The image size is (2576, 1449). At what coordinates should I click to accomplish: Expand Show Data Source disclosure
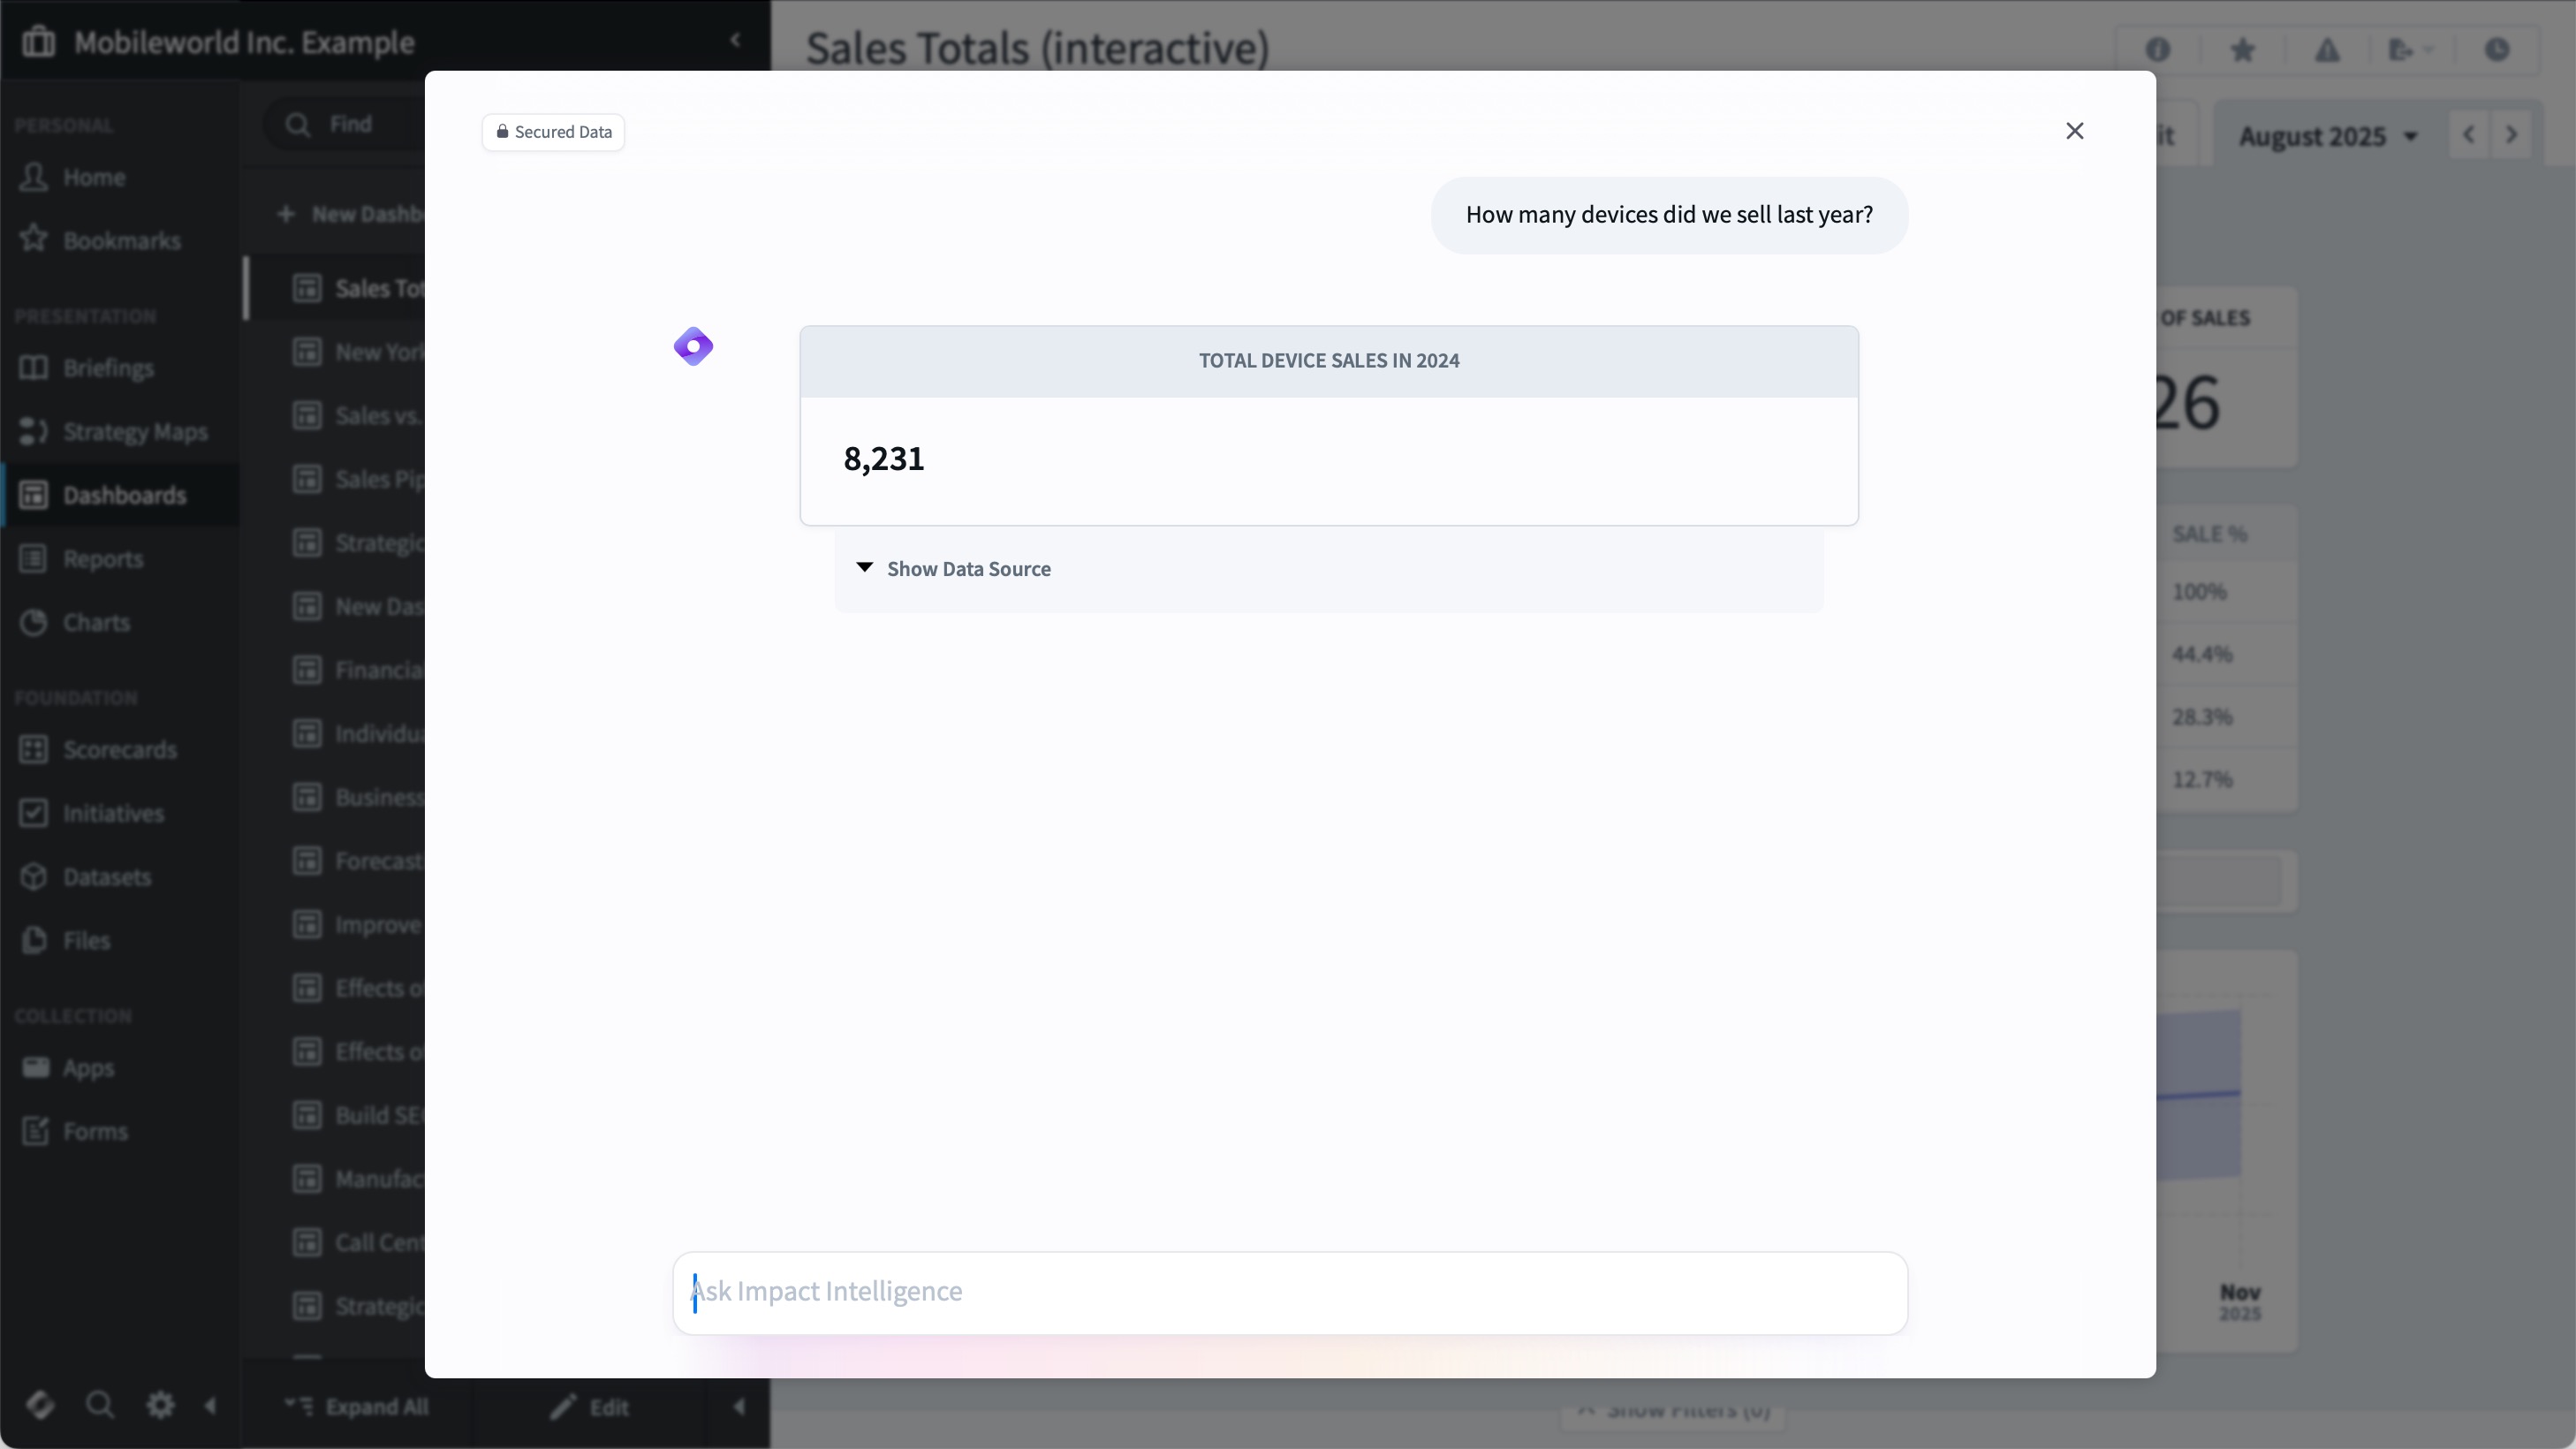tap(954, 569)
